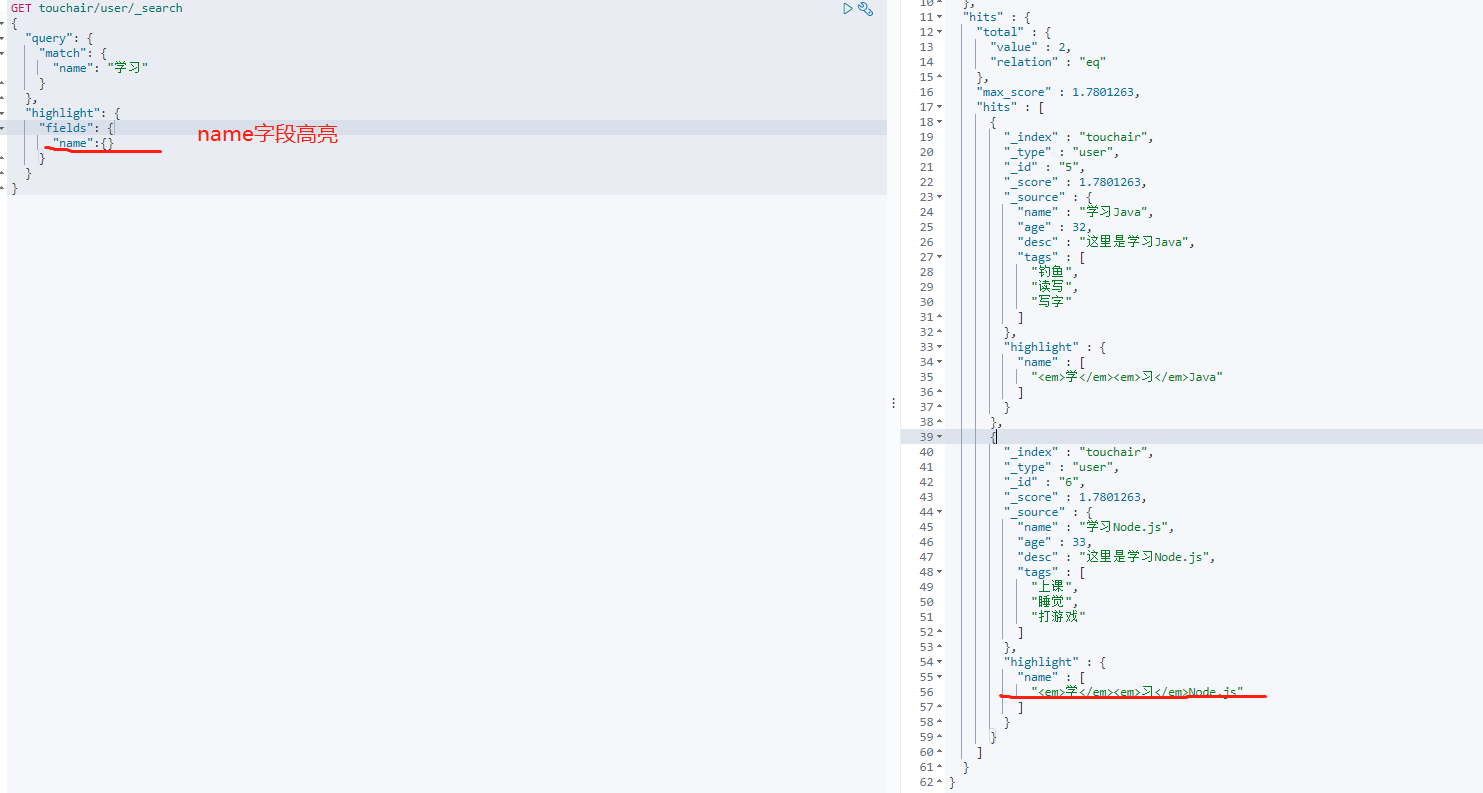Click the "name":{} line in the editor
Viewport: 1483px width, 793px height.
tap(84, 143)
